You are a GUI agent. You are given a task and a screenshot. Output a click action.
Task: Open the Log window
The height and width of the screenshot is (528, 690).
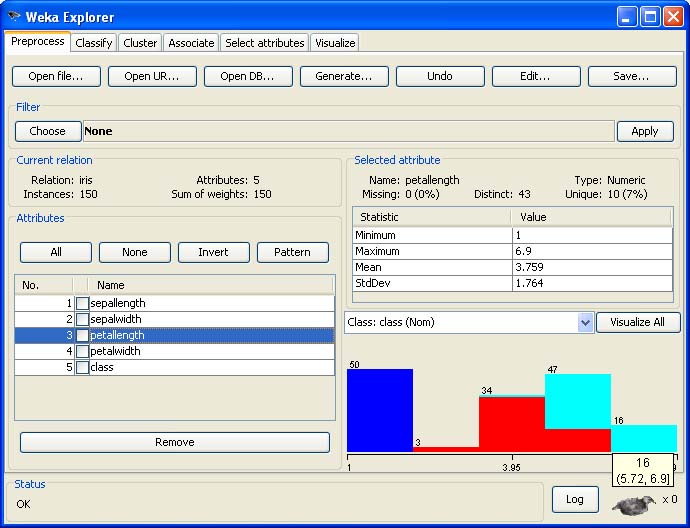pos(575,499)
